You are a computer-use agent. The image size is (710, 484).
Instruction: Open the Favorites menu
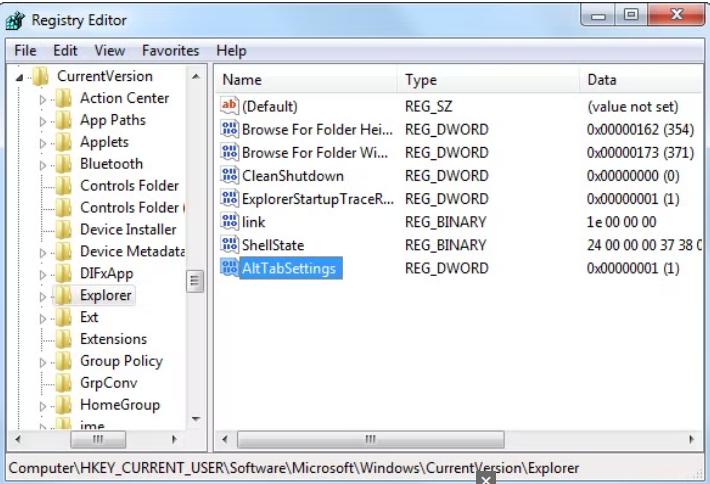pos(170,50)
